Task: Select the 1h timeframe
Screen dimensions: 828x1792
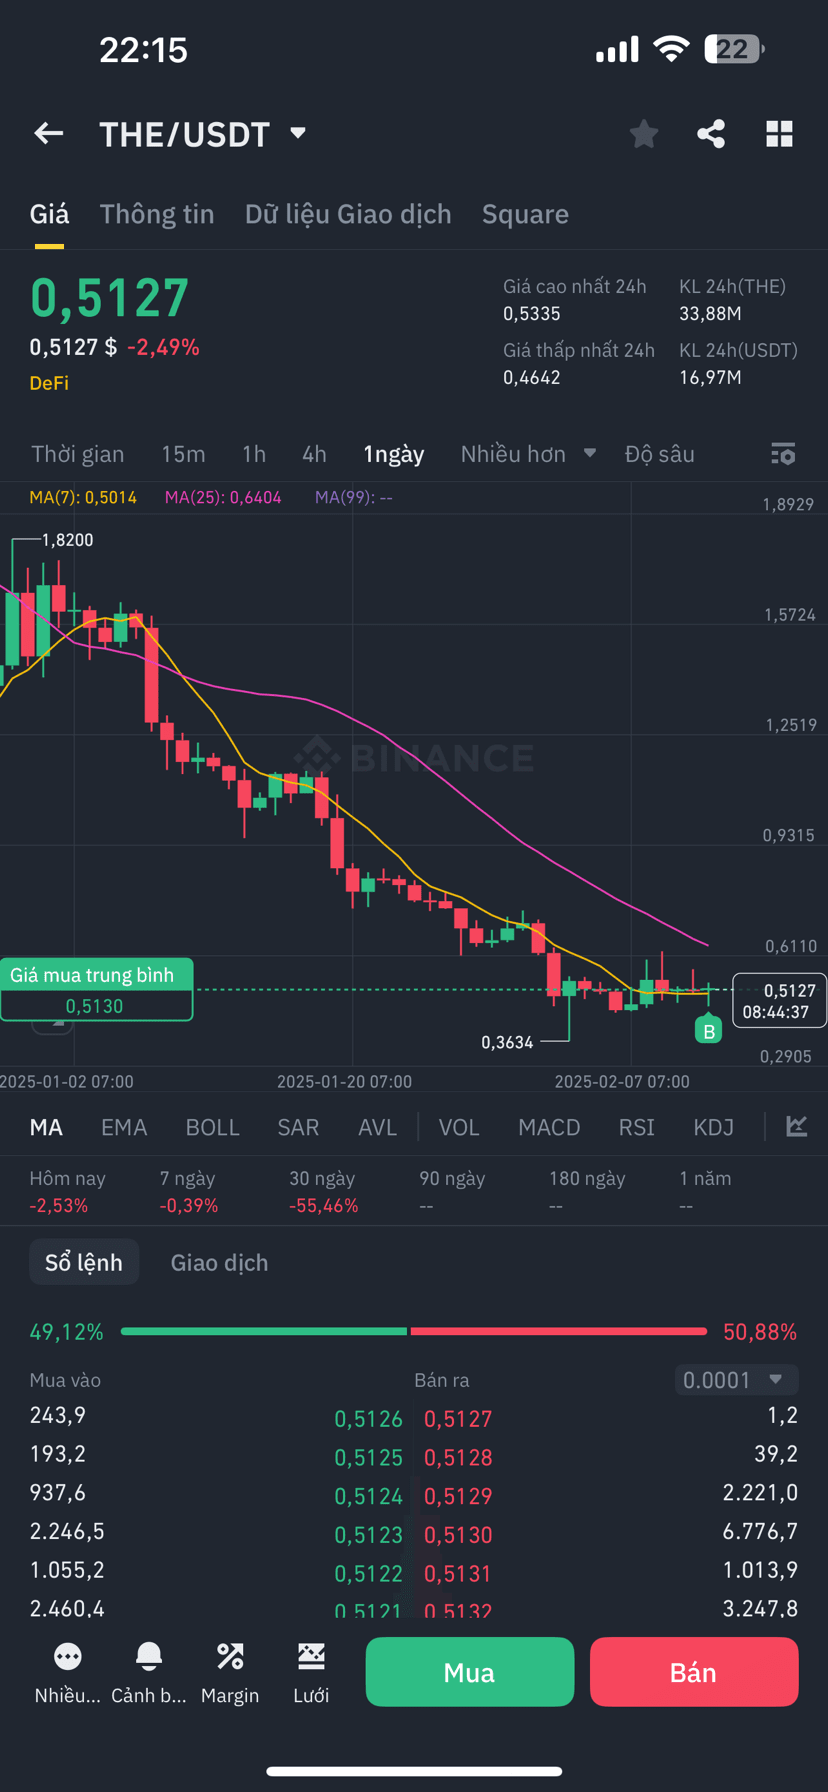Action: tap(254, 454)
